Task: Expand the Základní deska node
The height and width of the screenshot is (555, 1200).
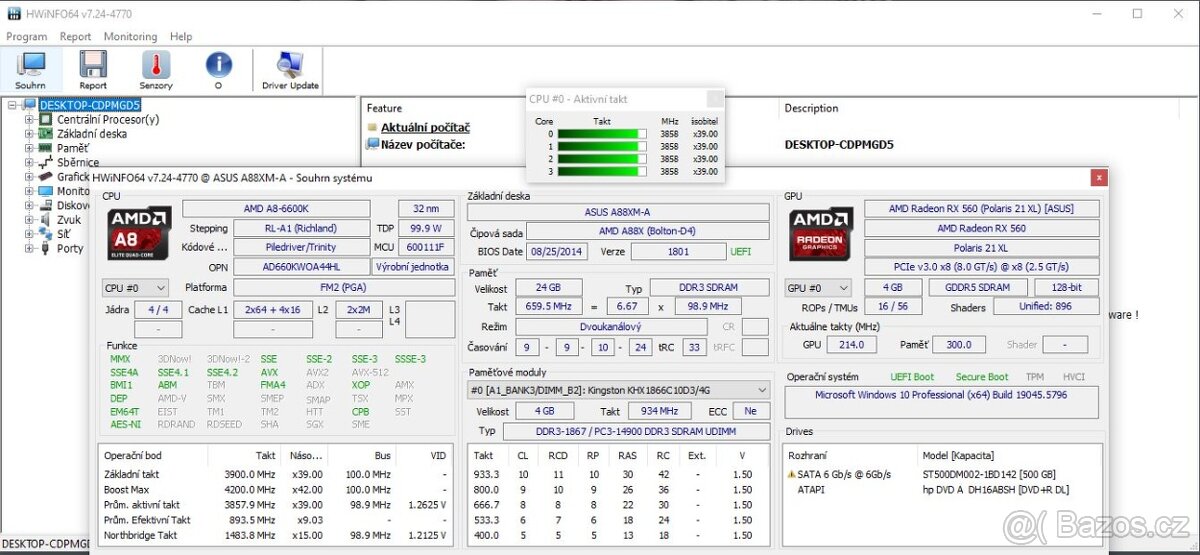Action: click(x=29, y=133)
